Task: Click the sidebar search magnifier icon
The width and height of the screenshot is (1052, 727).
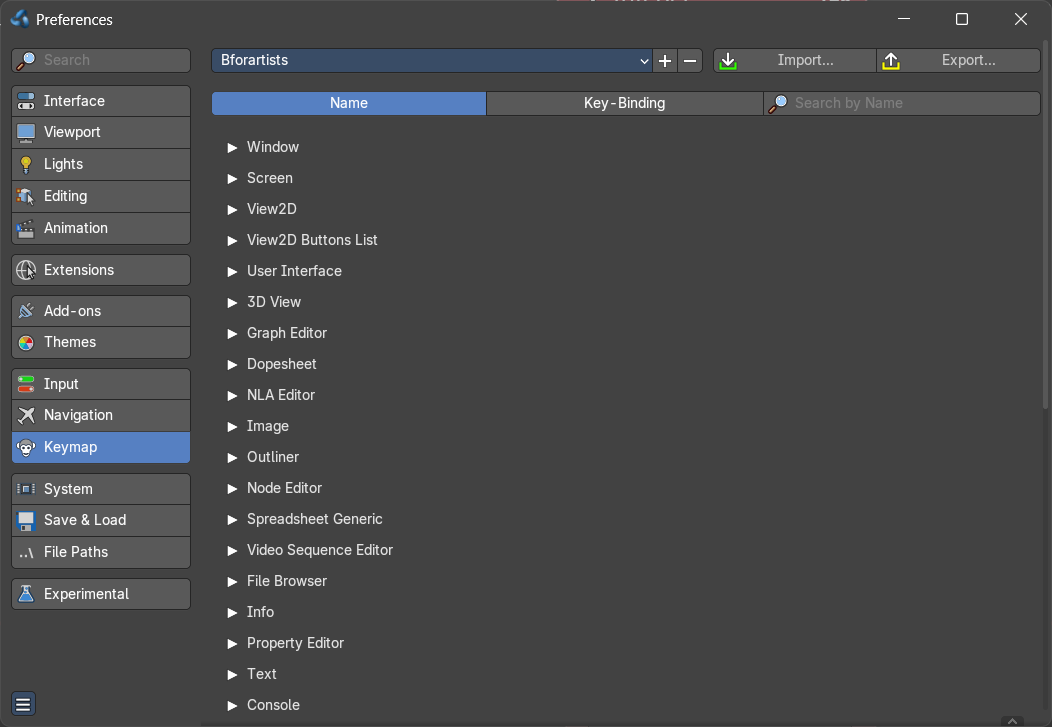Action: [25, 60]
